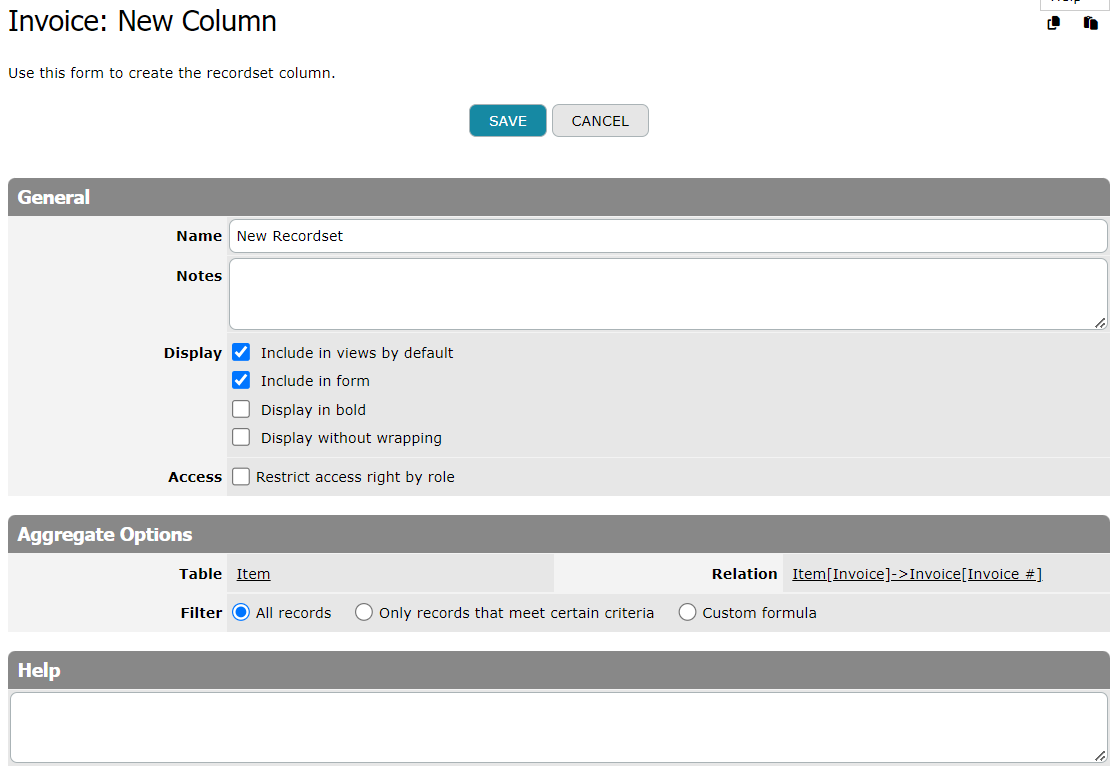Viewport: 1118px width, 769px height.
Task: Click the paste clipboard icon
Action: coord(1090,24)
